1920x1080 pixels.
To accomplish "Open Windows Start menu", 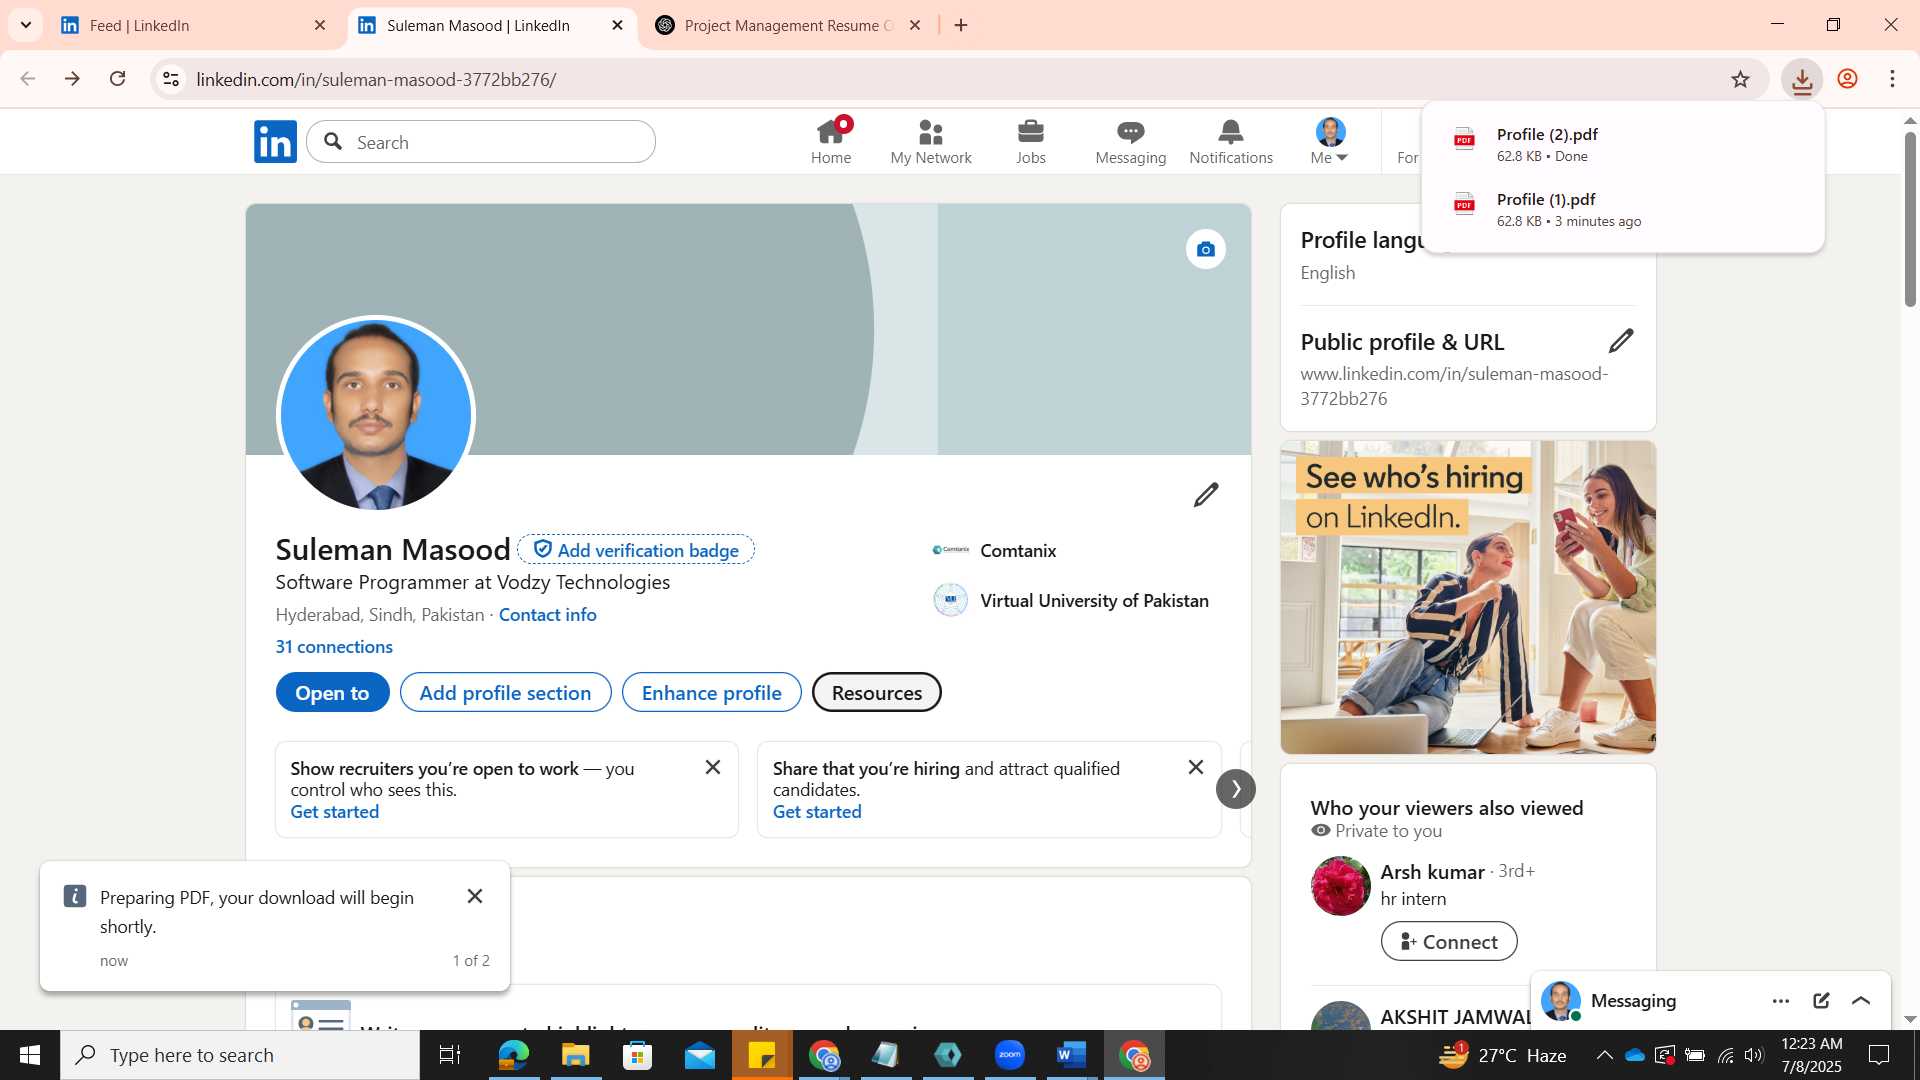I will [x=29, y=1055].
